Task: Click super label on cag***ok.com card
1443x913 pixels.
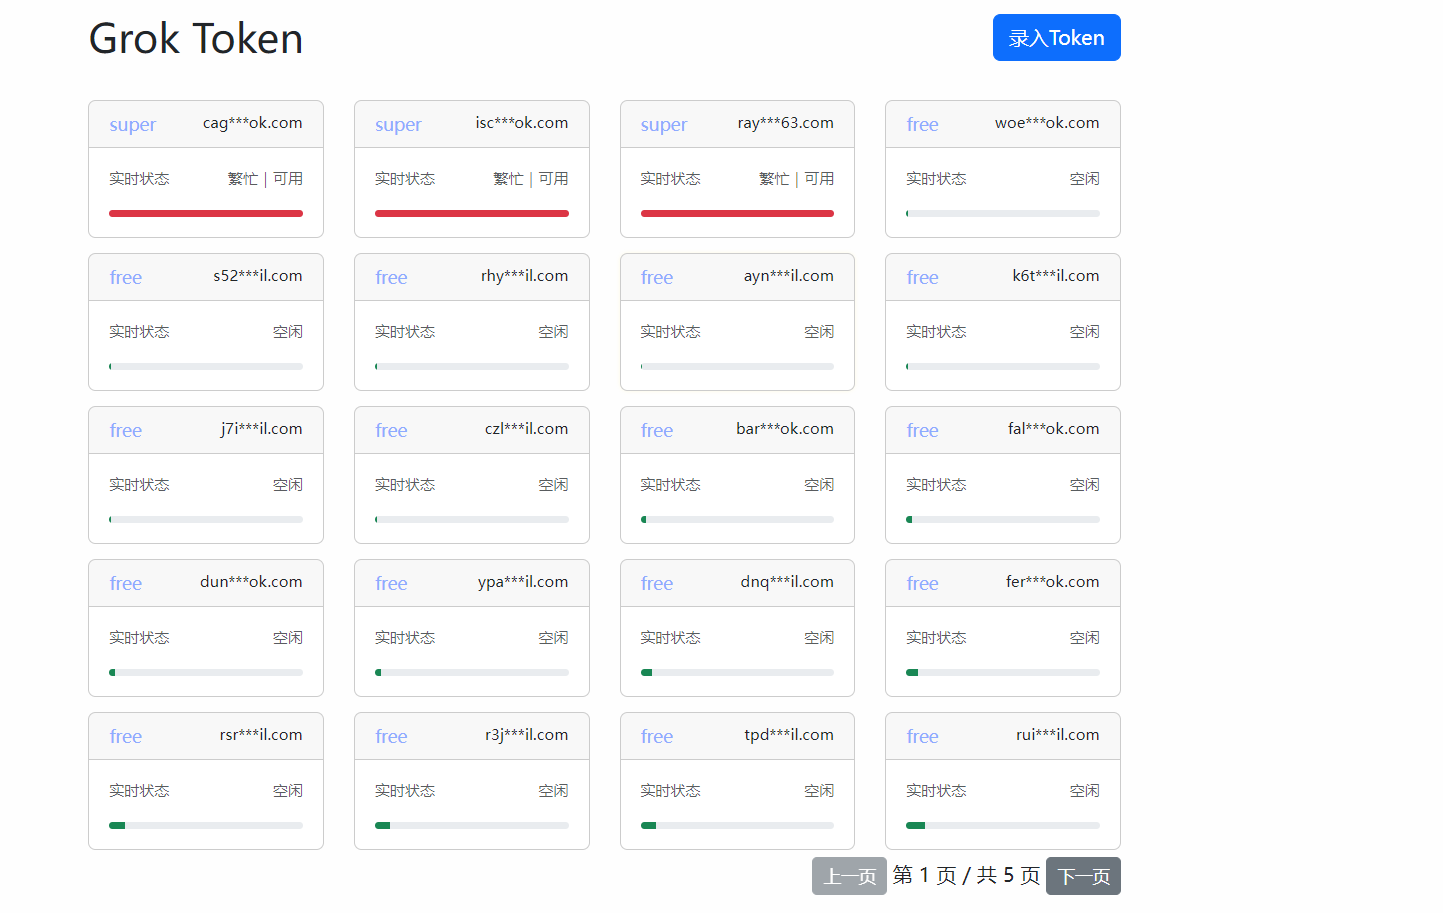Action: coord(132,125)
